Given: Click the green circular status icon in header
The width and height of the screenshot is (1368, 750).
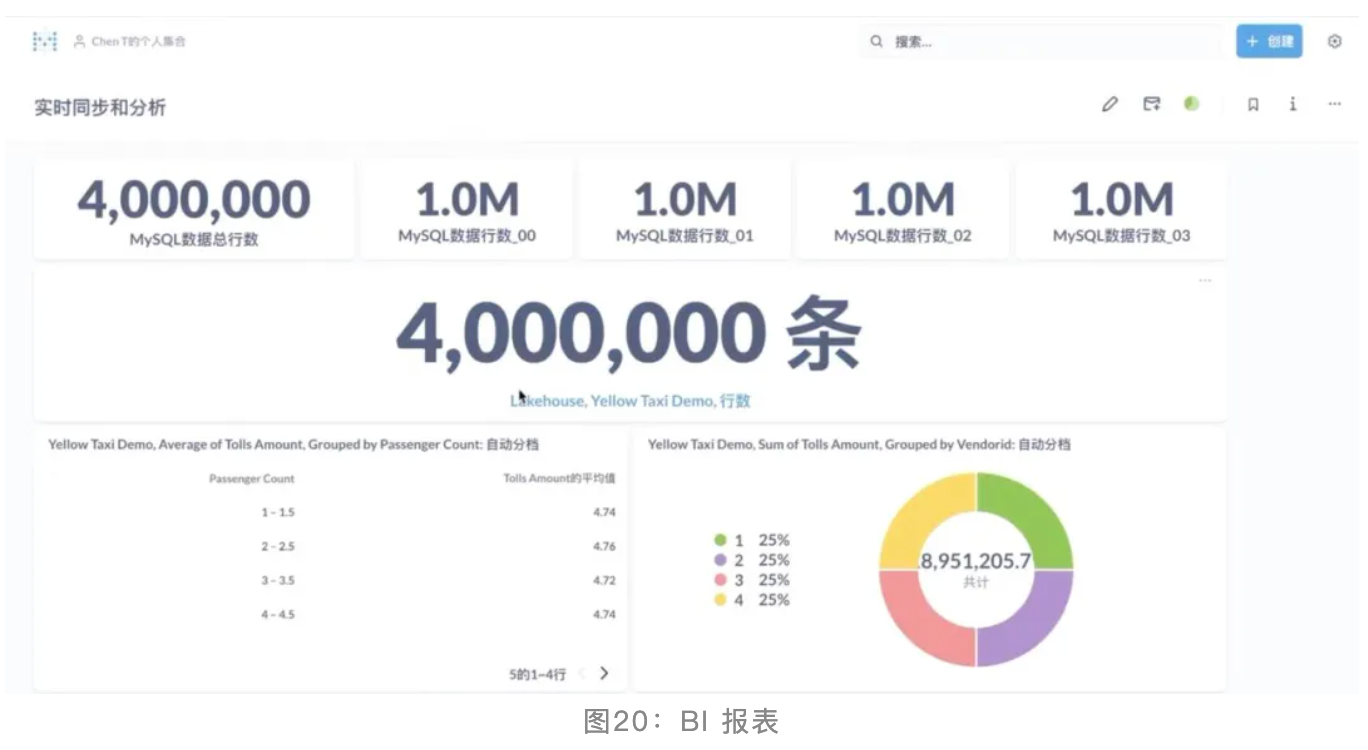Looking at the screenshot, I should click(1191, 103).
